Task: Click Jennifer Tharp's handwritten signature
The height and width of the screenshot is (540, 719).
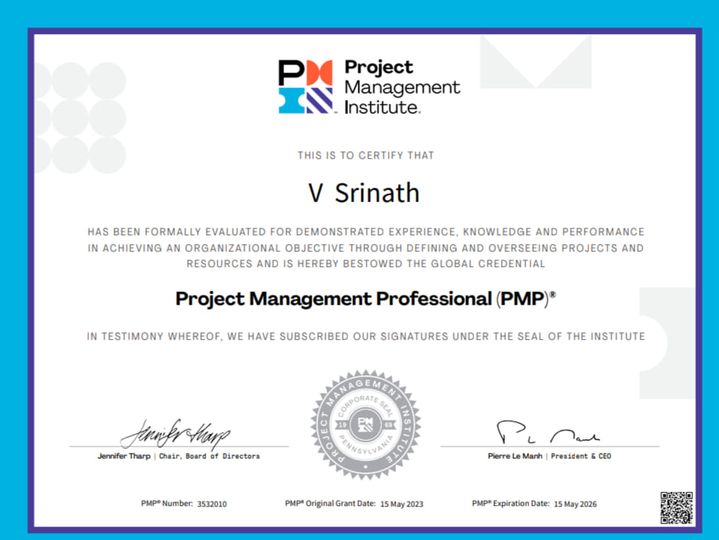Action: (175, 433)
